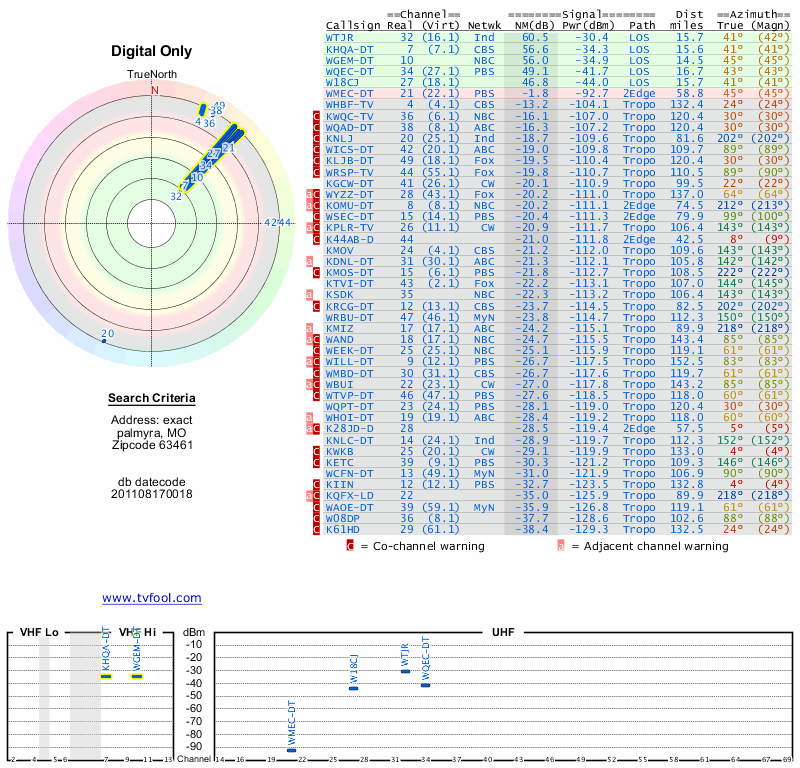Click the co-channel warning legend icon
The image size is (800, 768).
pos(350,546)
